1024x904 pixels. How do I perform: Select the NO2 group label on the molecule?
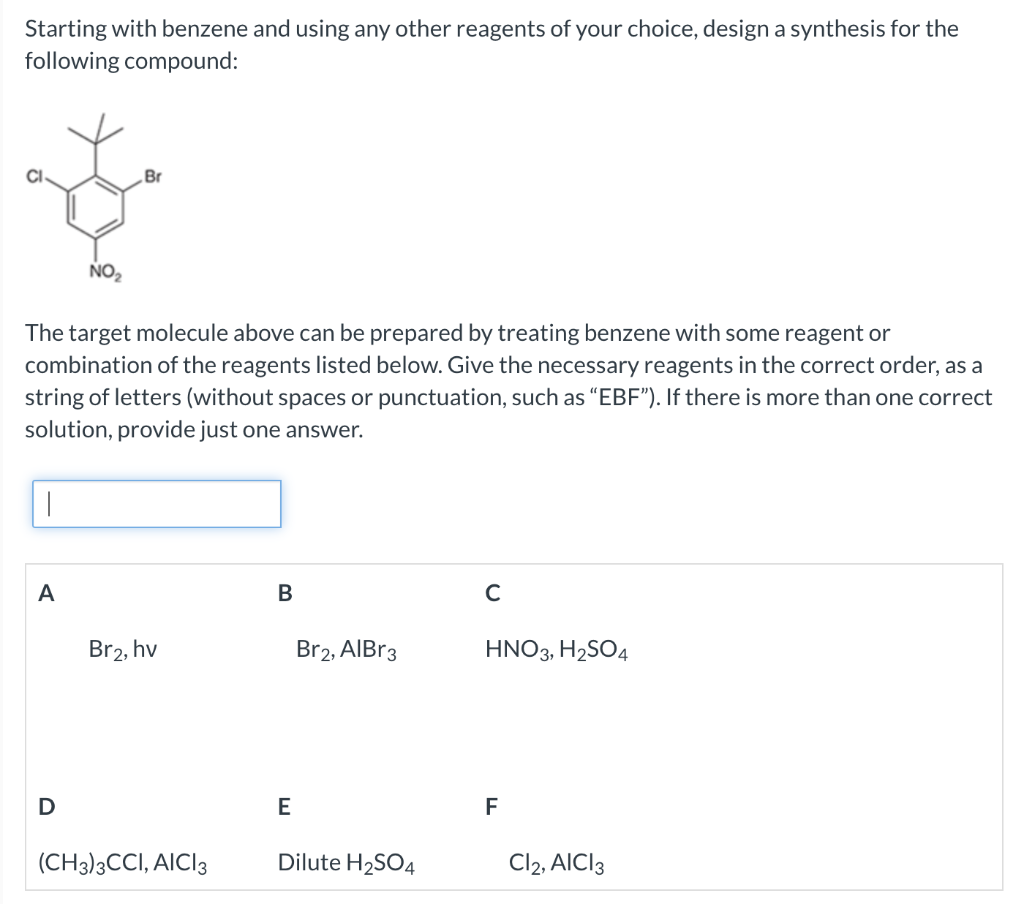click(x=103, y=271)
